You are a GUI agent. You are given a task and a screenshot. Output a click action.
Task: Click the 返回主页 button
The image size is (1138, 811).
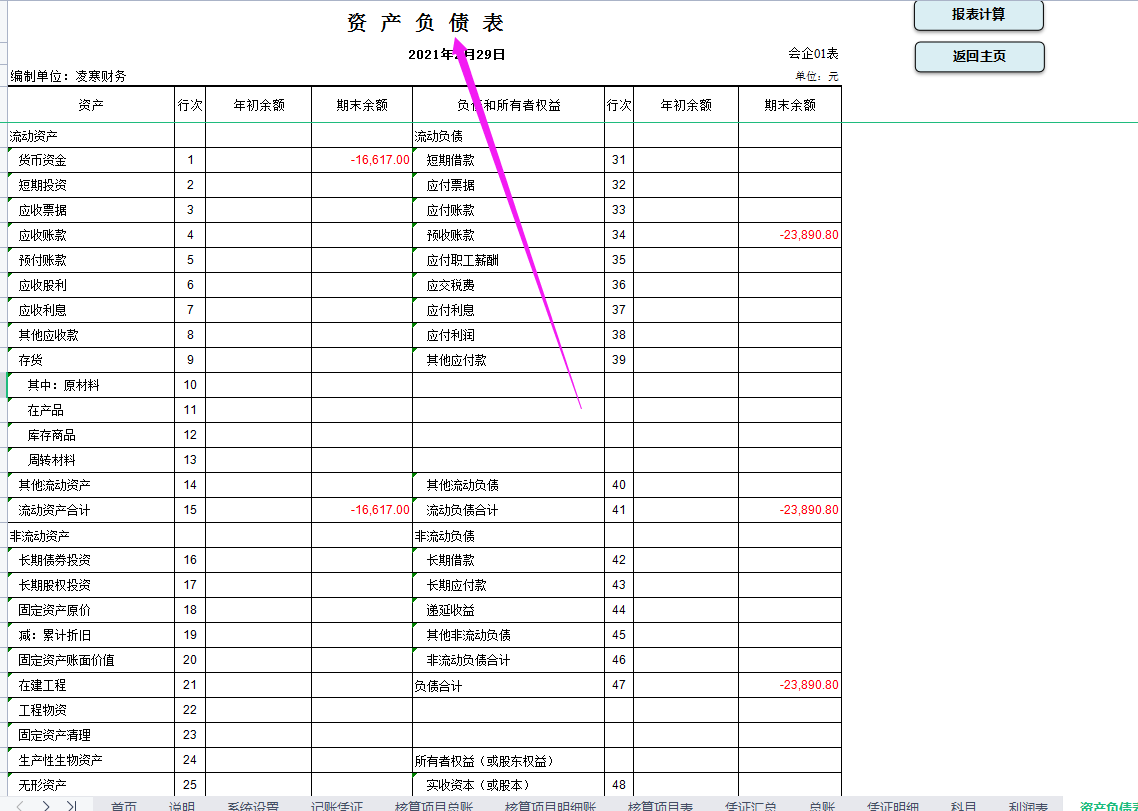coord(978,57)
